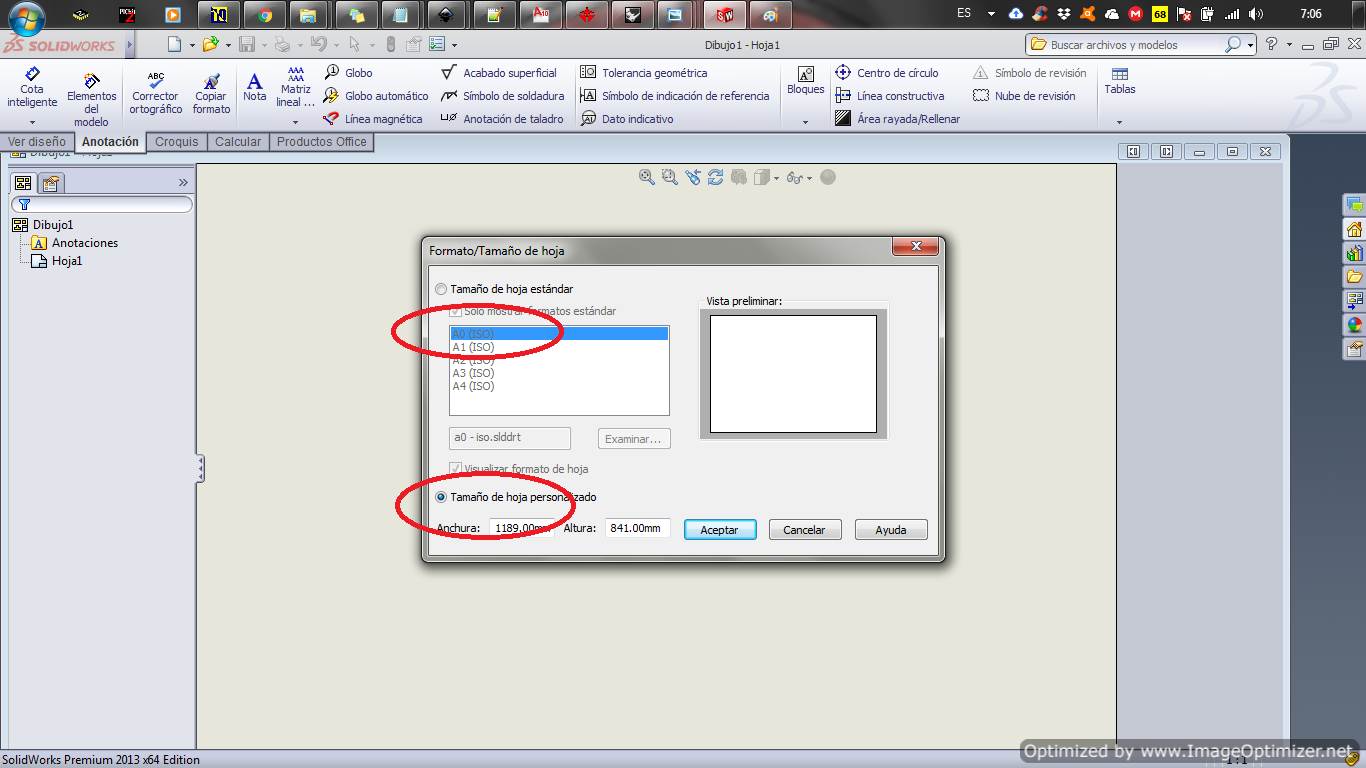Viewport: 1366px width, 768px height.
Task: Insert a Nota annotation
Action: coord(255,87)
